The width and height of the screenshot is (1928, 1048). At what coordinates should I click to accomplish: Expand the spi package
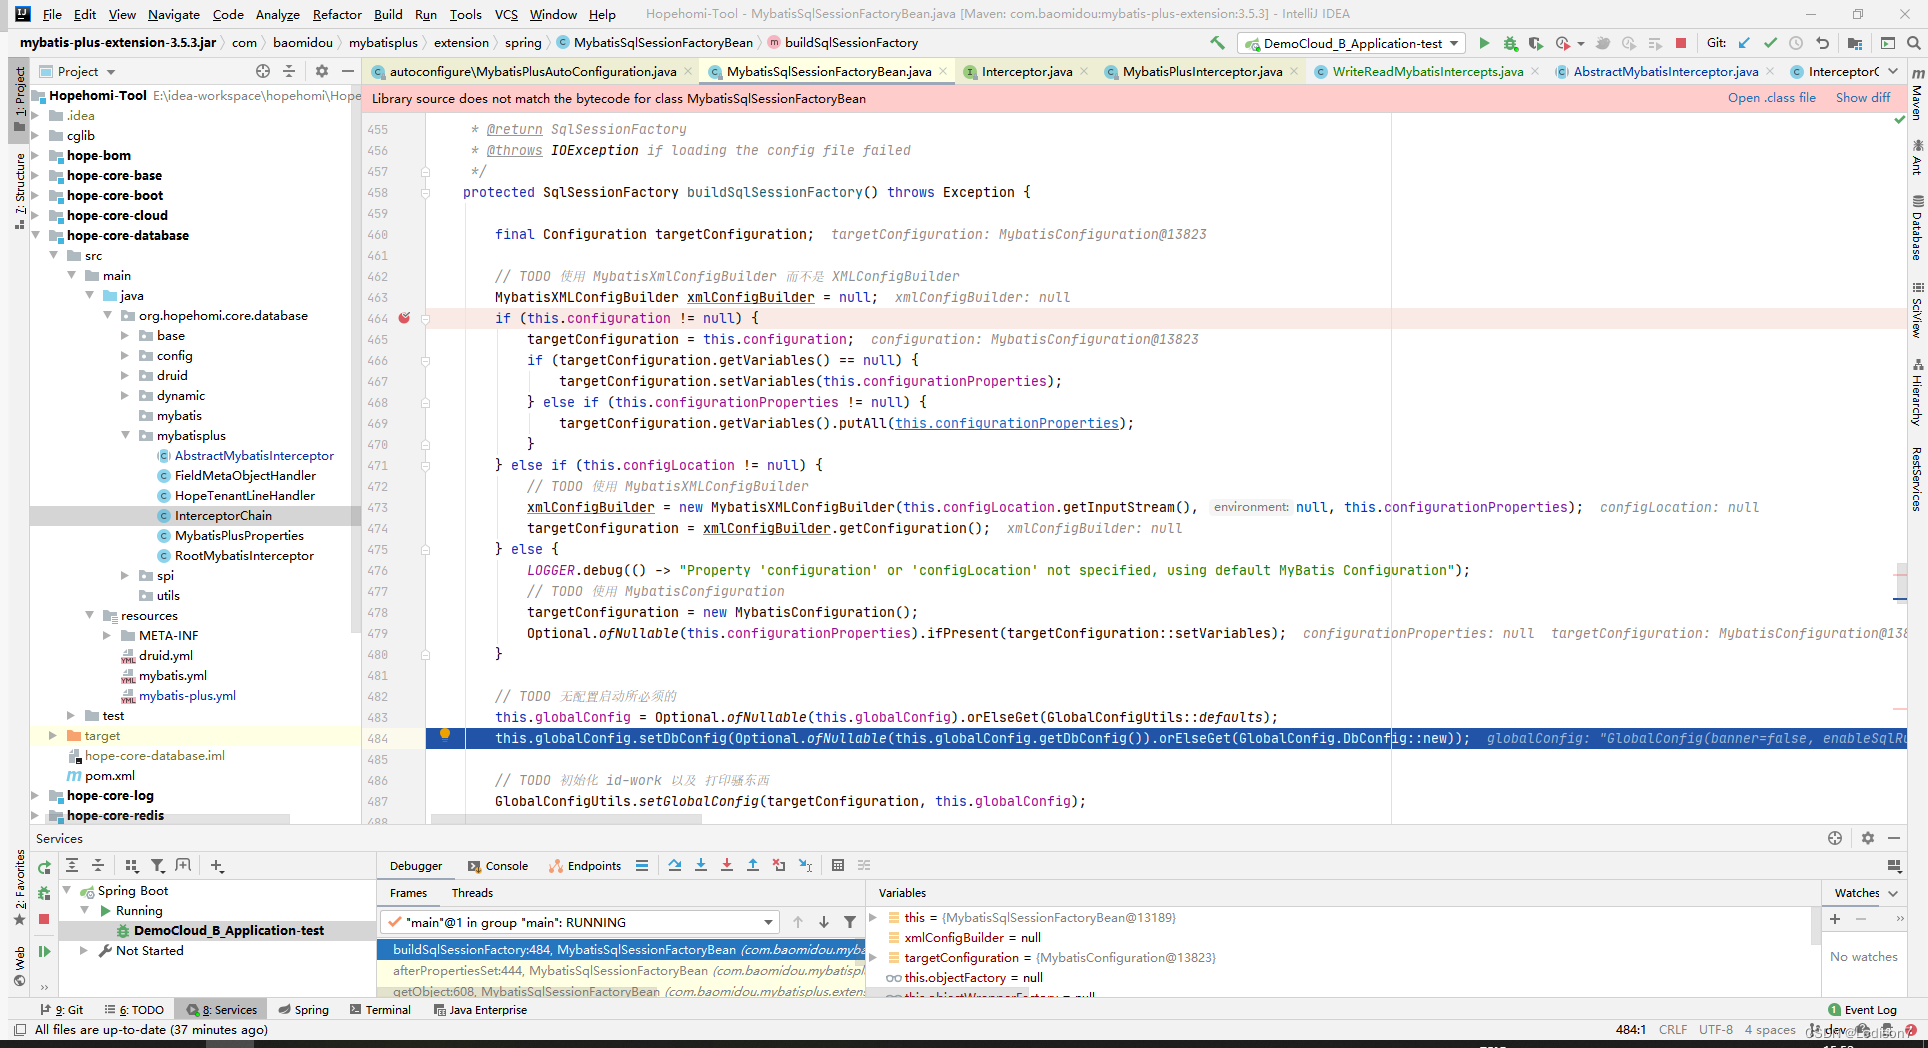click(126, 575)
